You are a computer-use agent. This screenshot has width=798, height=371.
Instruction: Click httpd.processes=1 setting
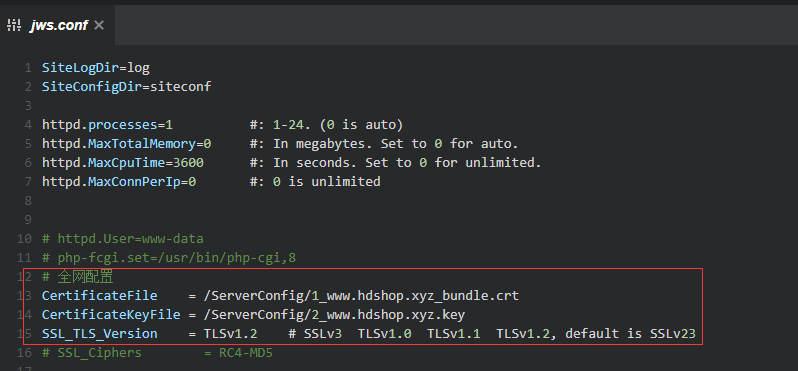[107, 125]
